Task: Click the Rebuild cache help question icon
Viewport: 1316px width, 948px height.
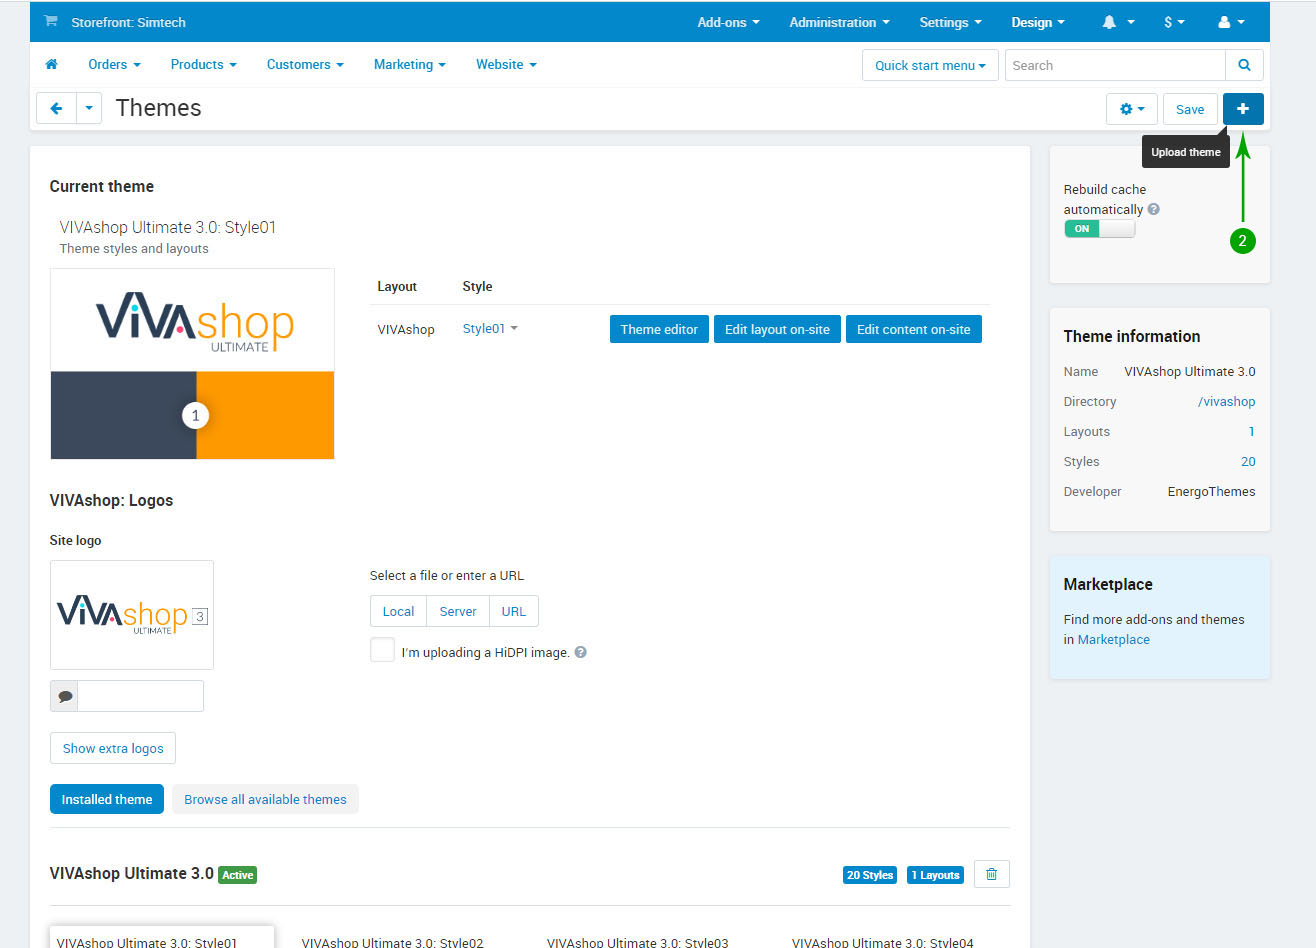Action: click(1153, 209)
